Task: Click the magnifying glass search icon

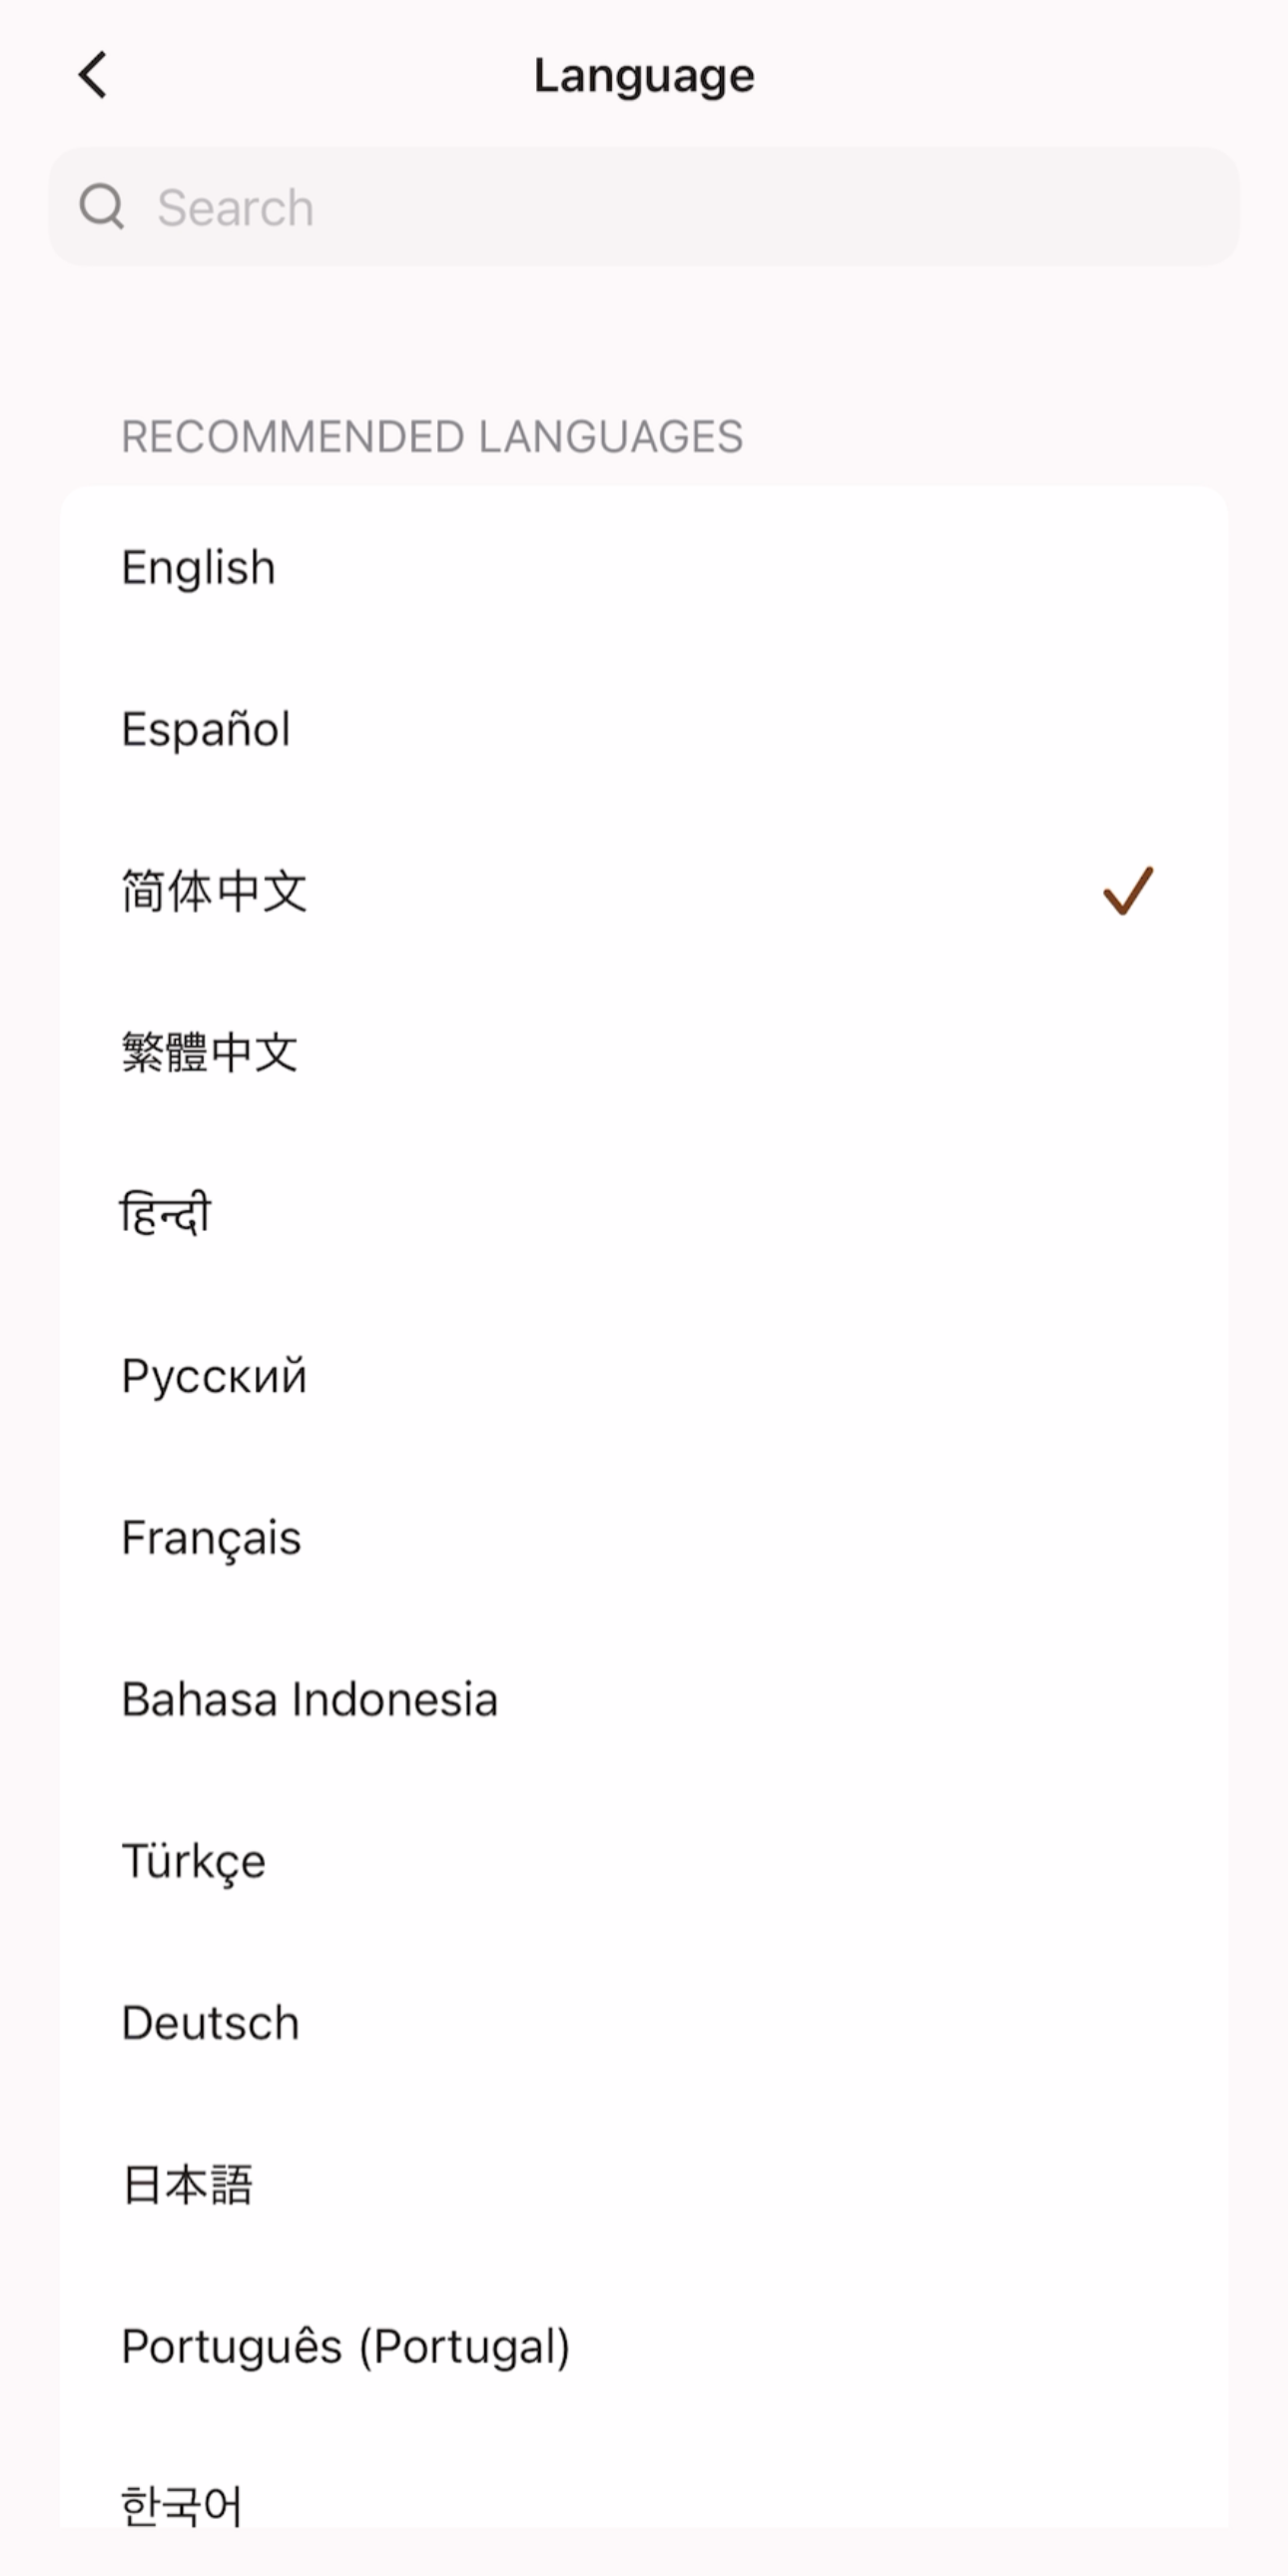Action: 104,207
